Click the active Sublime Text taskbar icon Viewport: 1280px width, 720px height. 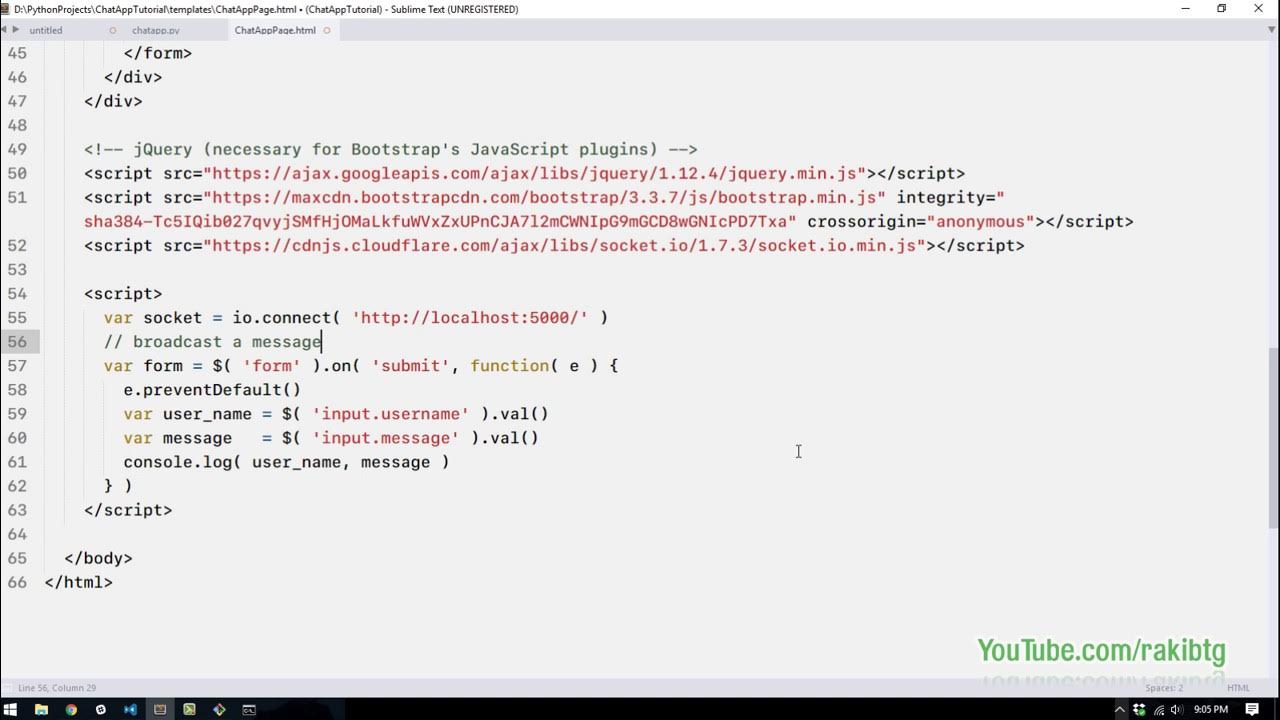click(160, 709)
